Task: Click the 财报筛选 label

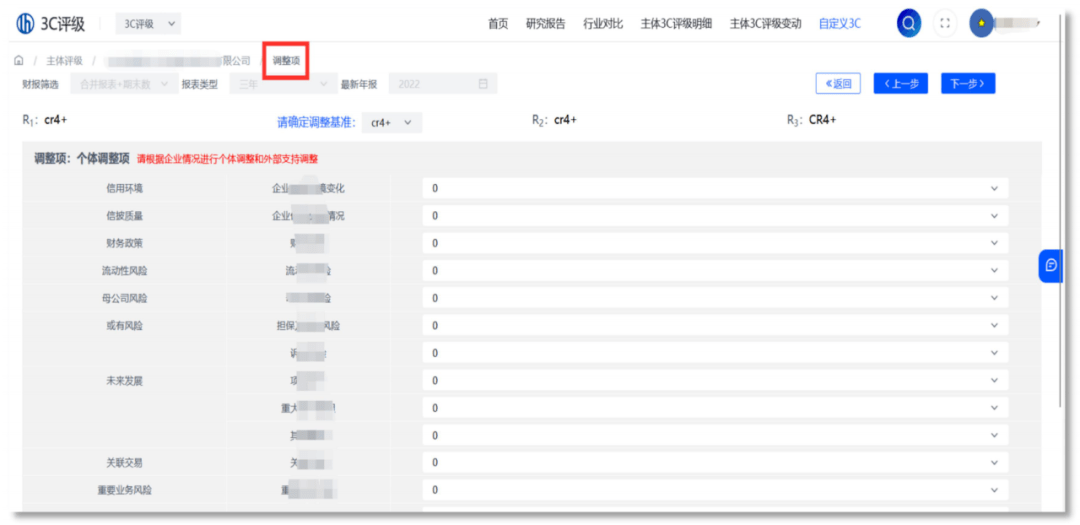Action: pos(40,84)
